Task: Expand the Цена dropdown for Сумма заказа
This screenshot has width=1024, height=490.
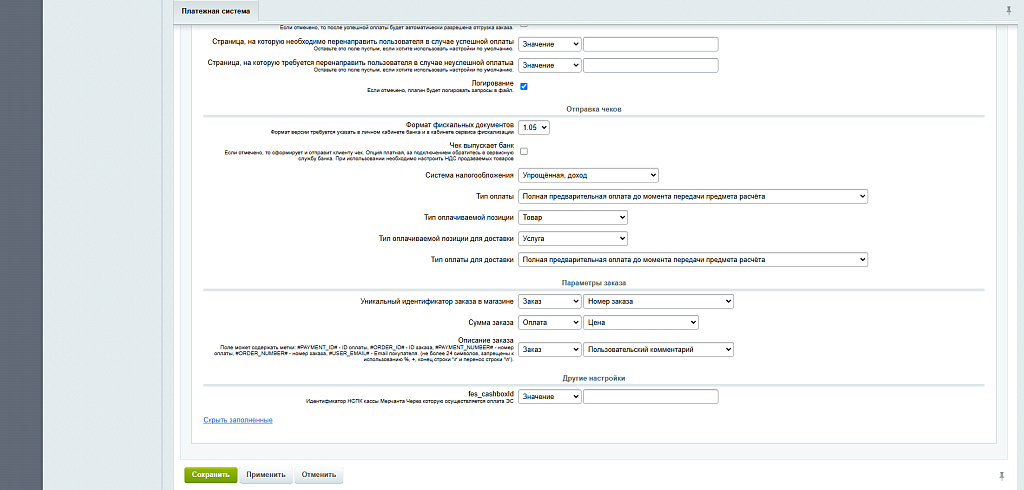Action: [641, 322]
